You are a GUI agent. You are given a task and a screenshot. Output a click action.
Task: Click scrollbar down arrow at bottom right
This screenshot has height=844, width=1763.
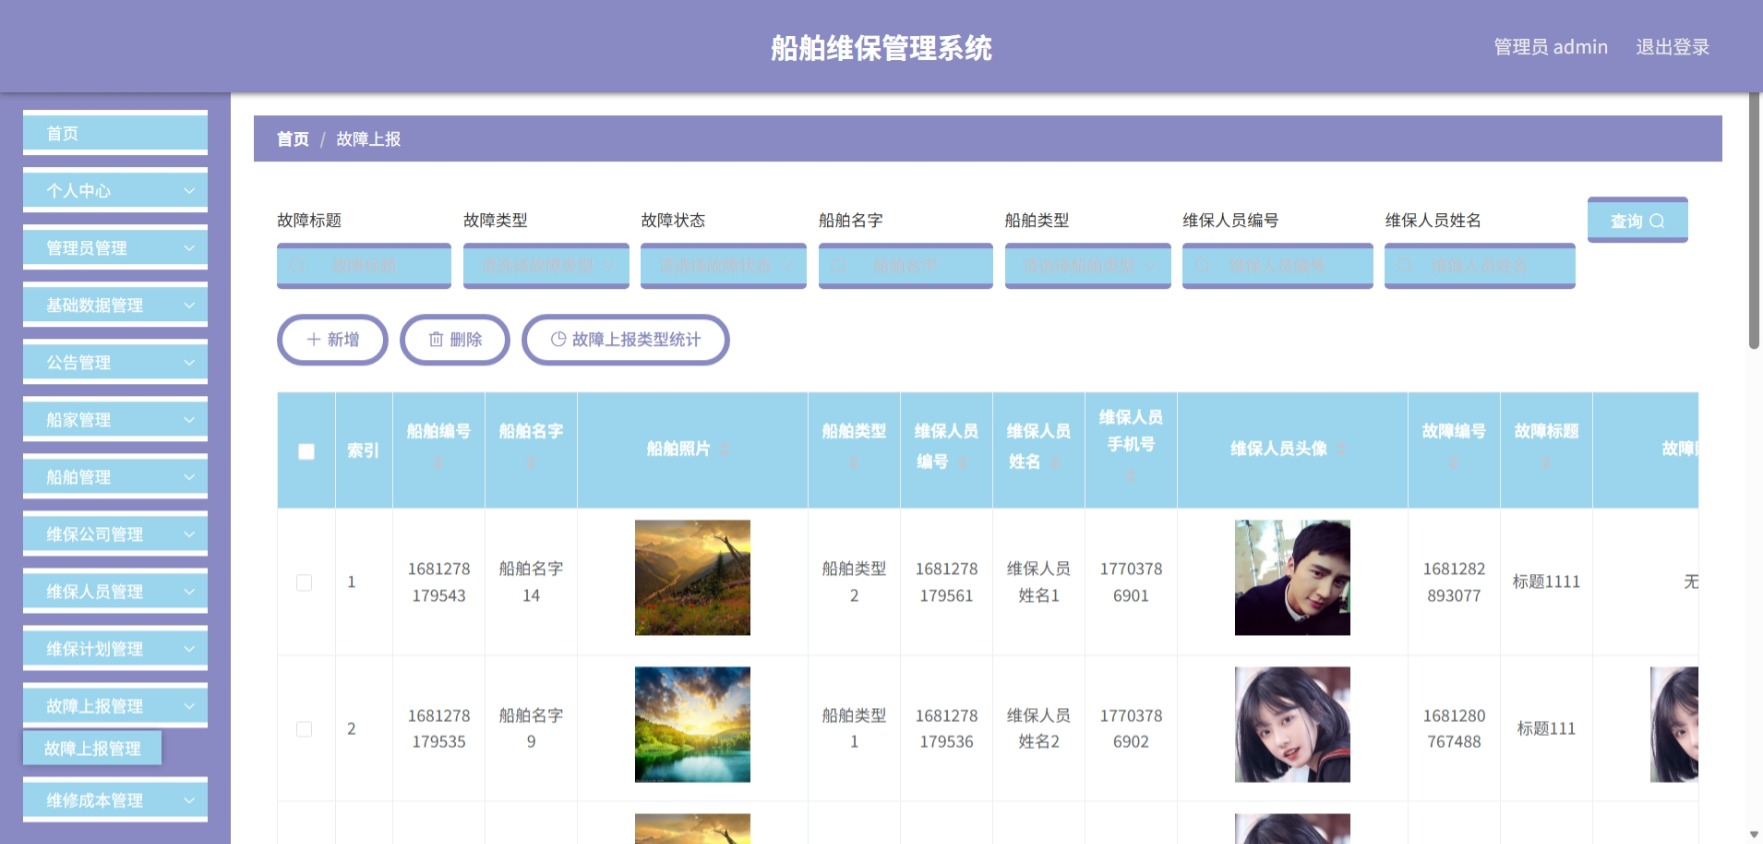coord(1754,833)
